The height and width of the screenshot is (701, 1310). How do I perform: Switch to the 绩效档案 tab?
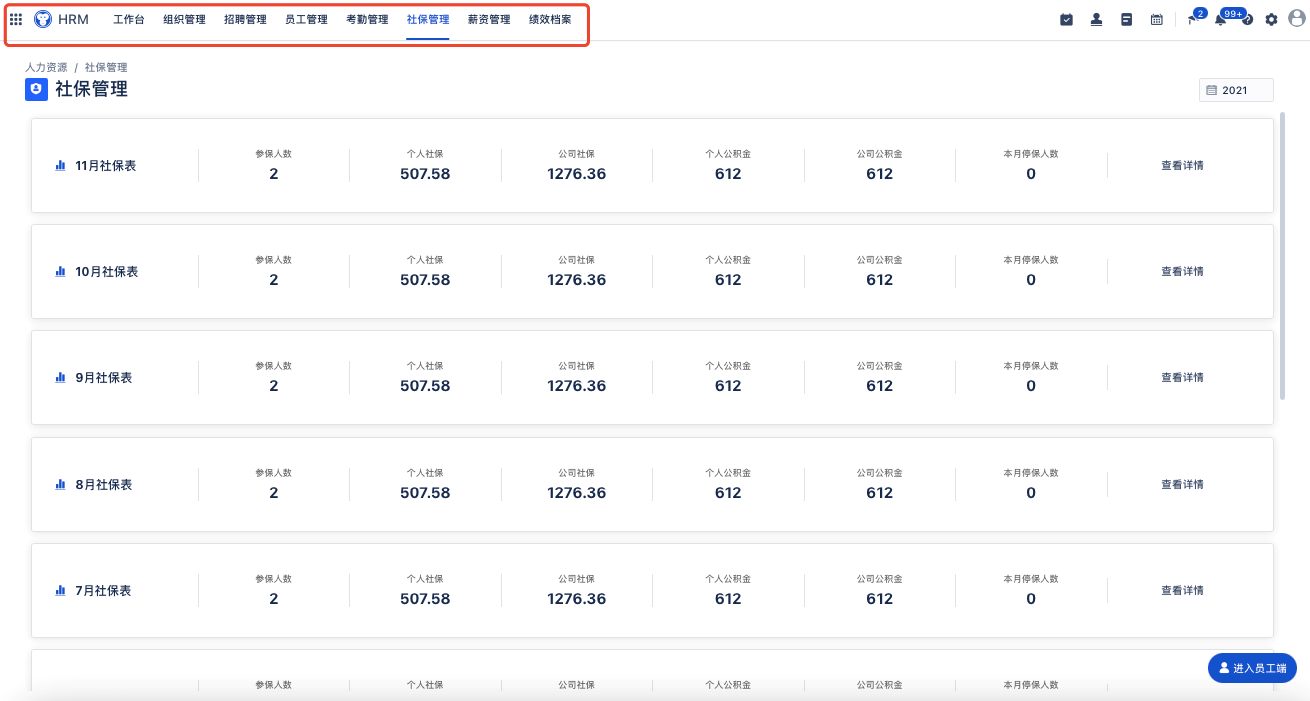pos(550,19)
